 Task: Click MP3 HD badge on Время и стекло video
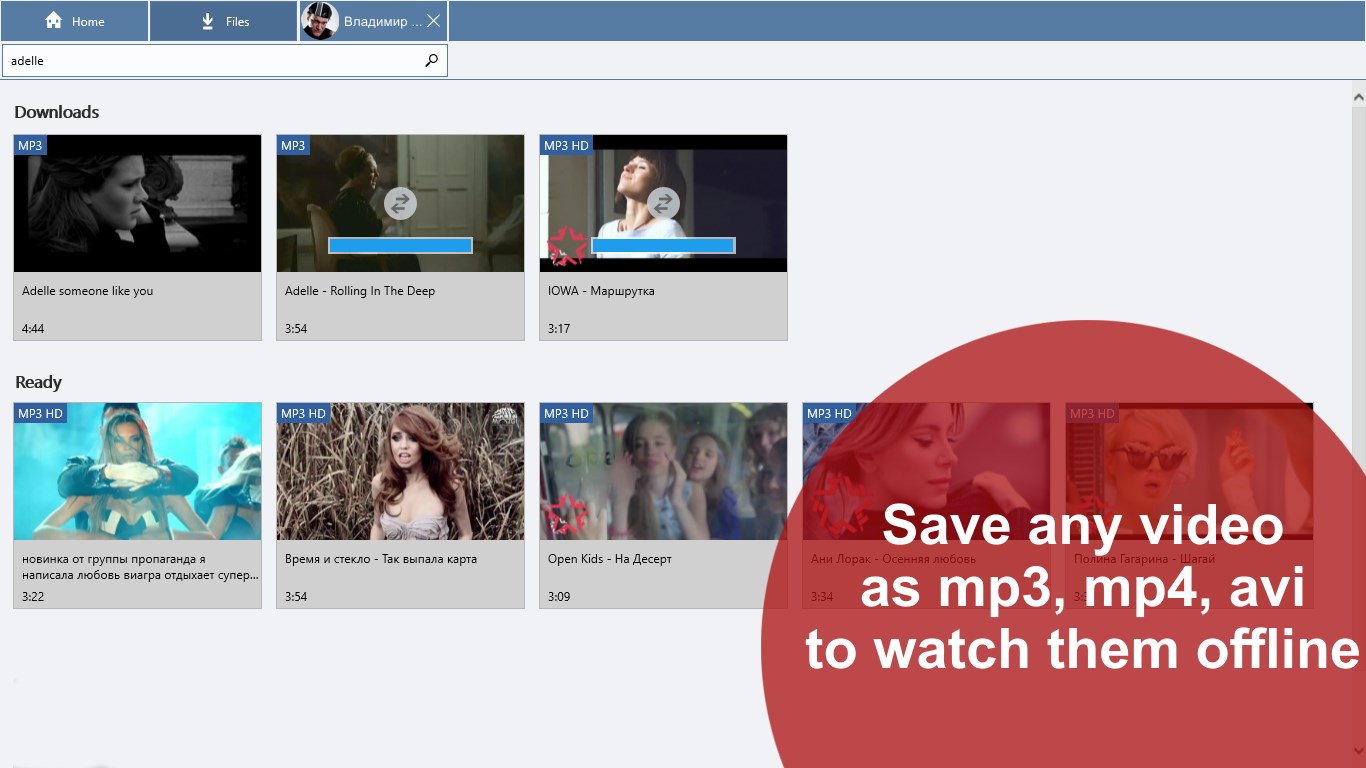(303, 414)
